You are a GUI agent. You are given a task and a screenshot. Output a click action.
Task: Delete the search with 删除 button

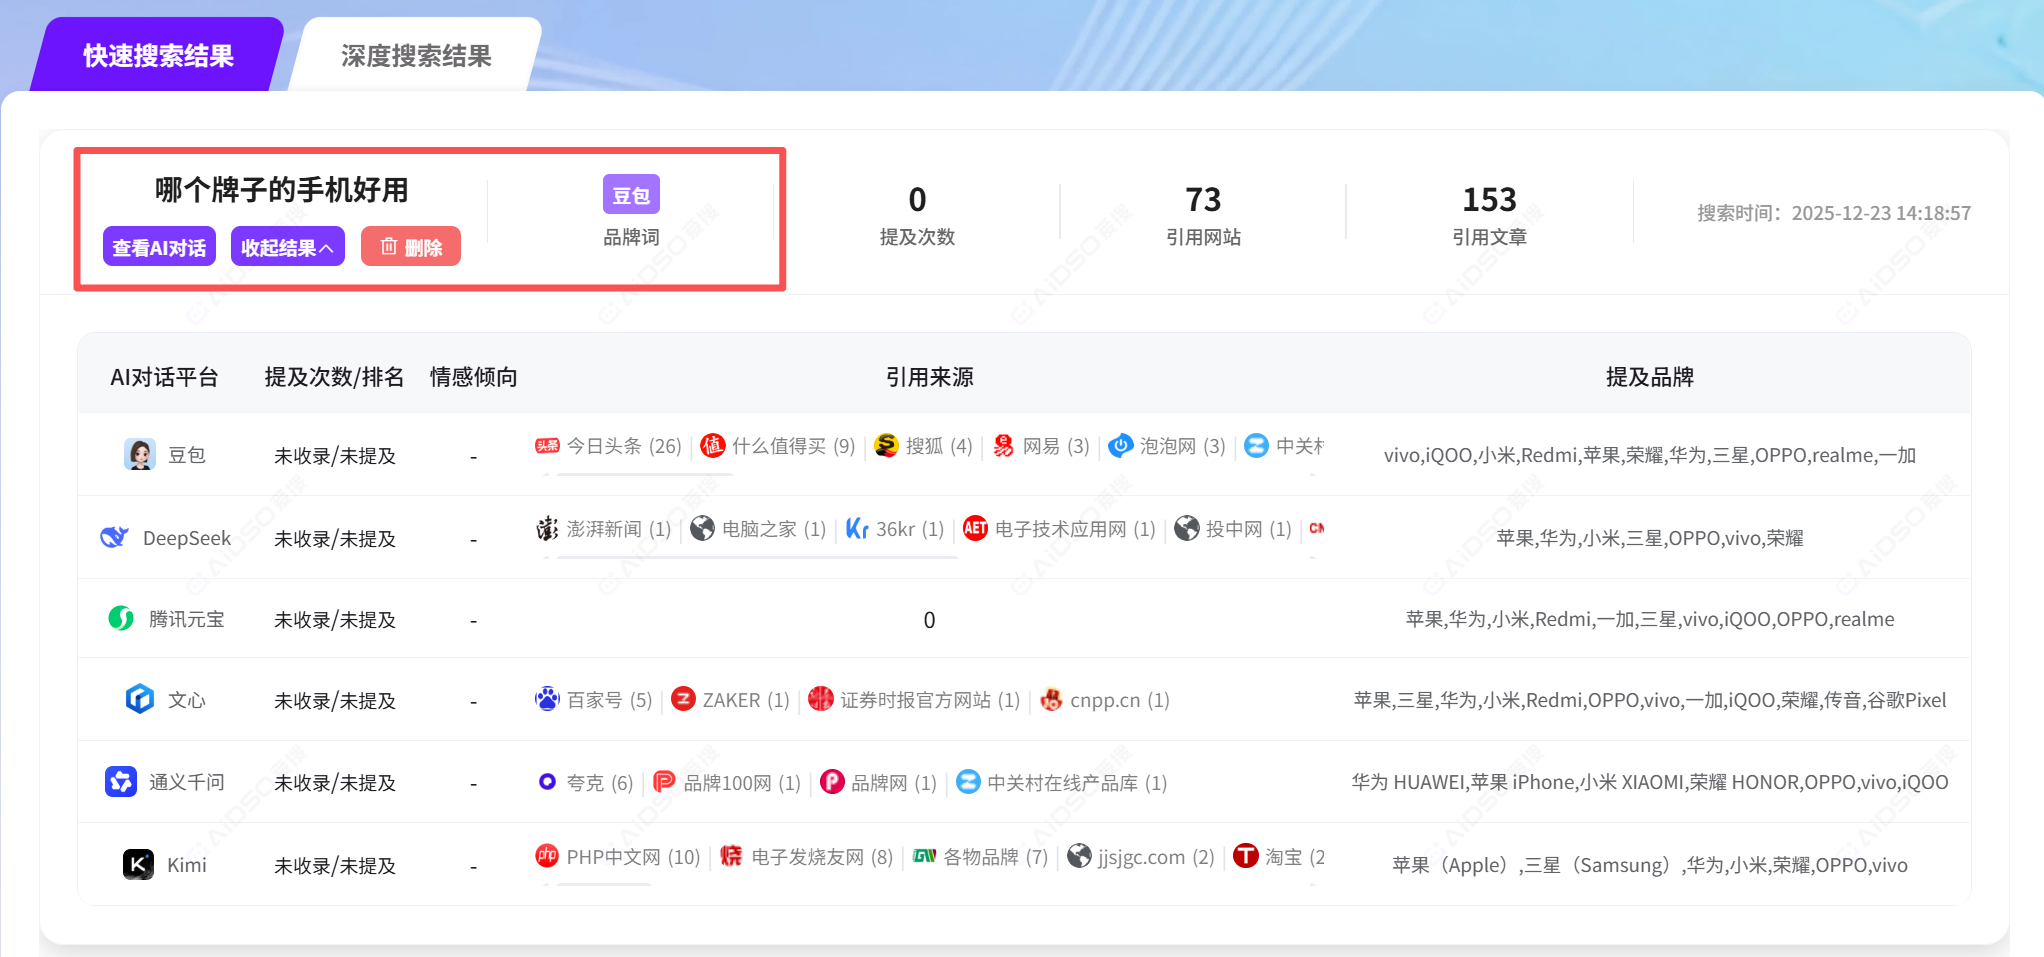click(410, 247)
